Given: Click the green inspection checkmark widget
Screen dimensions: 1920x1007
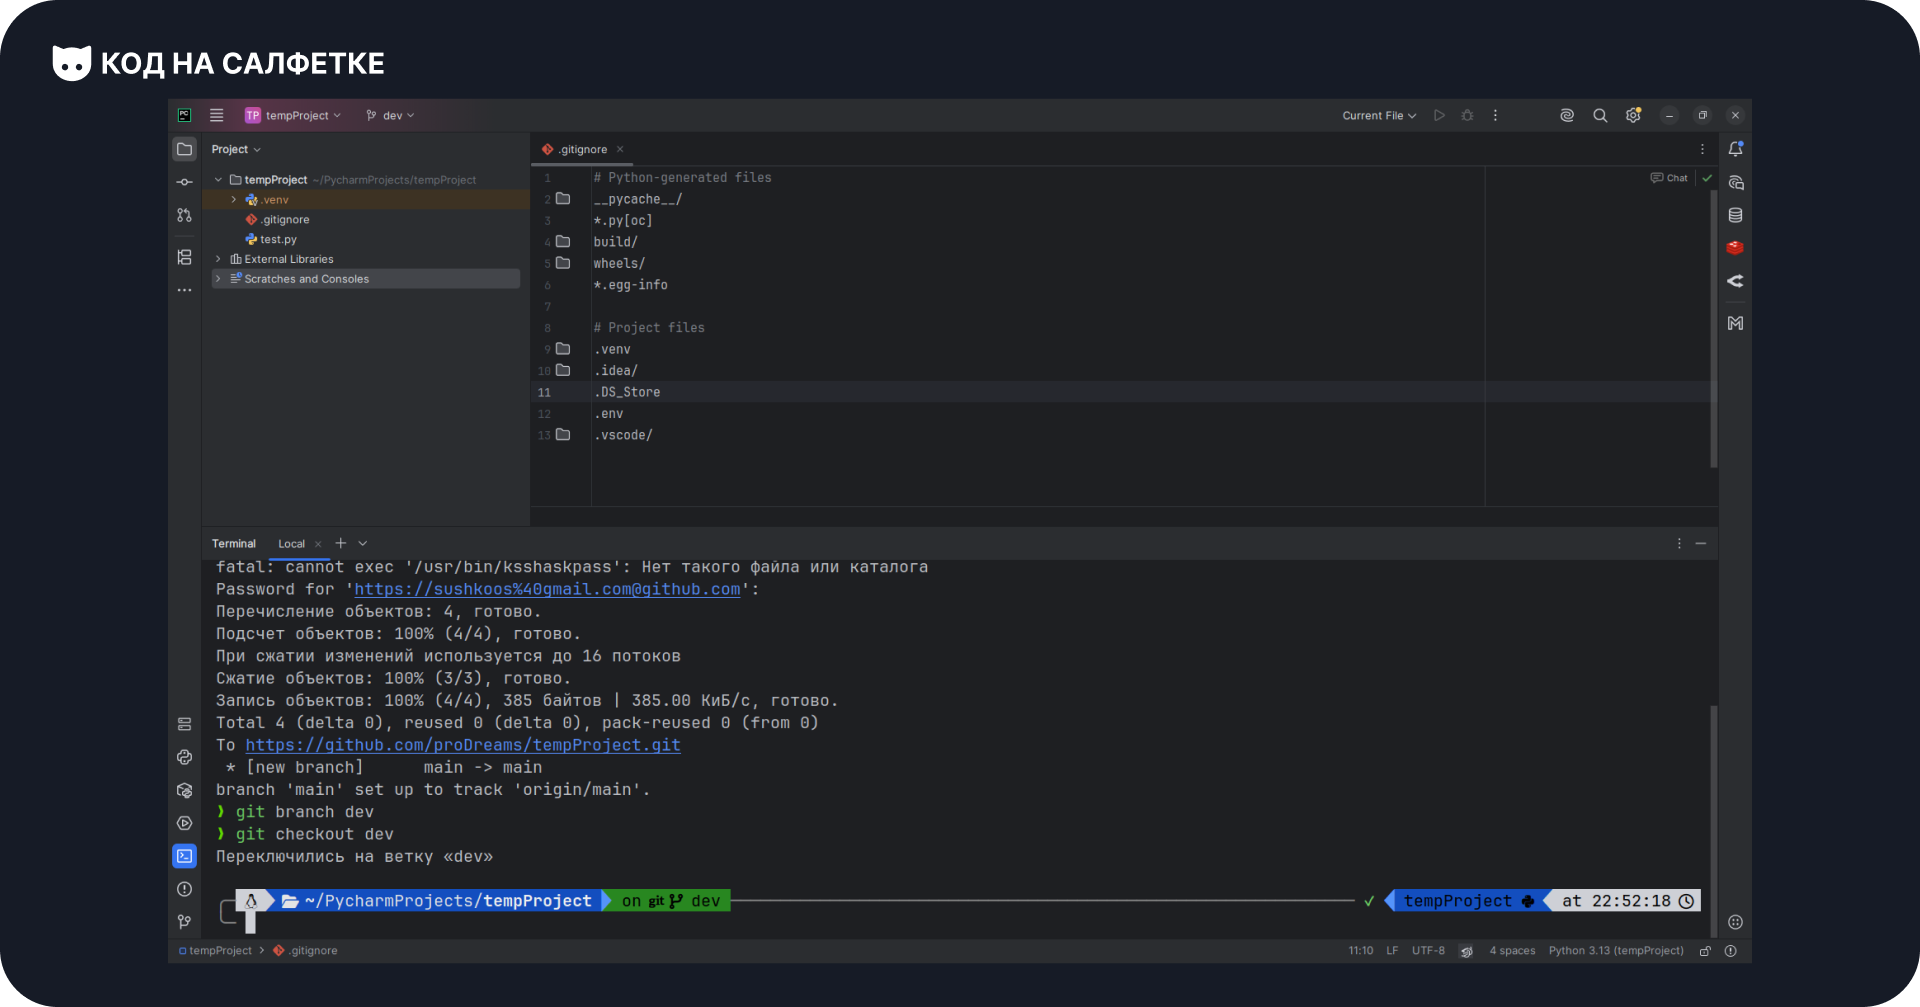Looking at the screenshot, I should pyautogui.click(x=1707, y=178).
